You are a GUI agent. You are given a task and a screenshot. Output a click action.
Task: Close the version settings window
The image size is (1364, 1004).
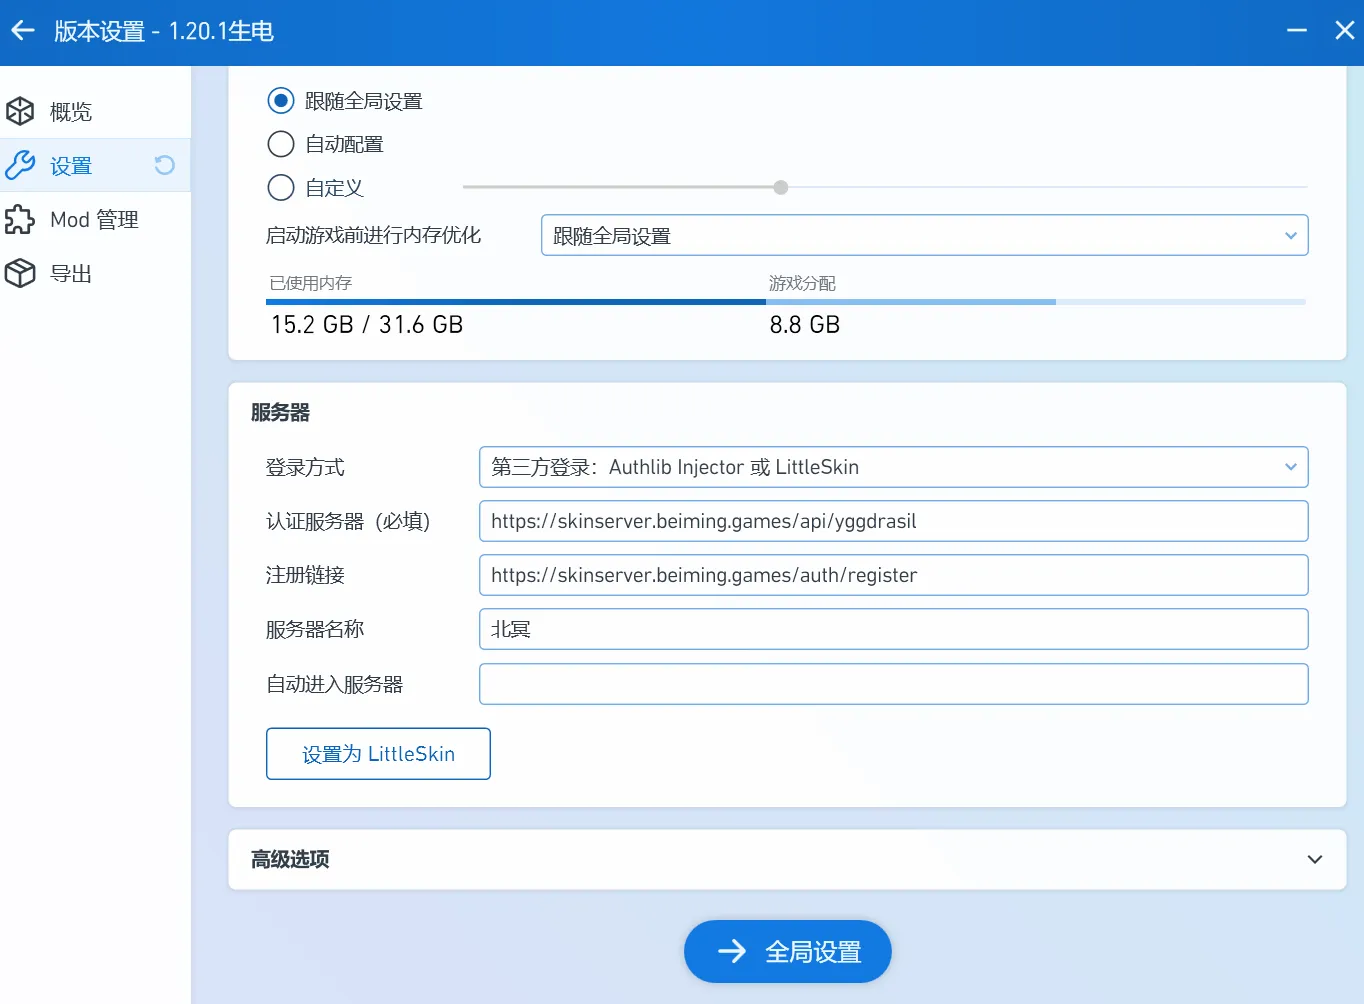[x=1344, y=31]
